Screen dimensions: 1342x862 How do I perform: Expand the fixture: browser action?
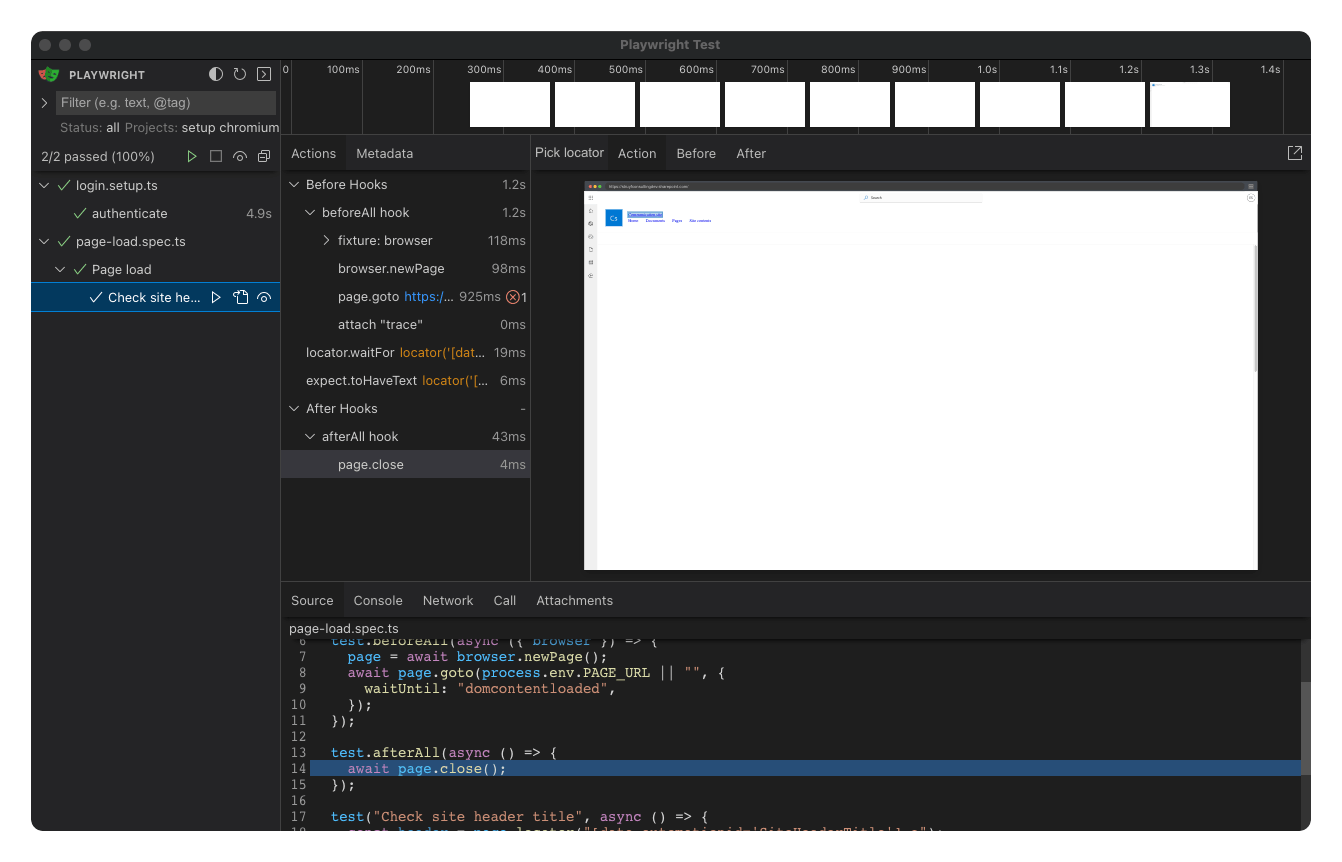tap(327, 241)
